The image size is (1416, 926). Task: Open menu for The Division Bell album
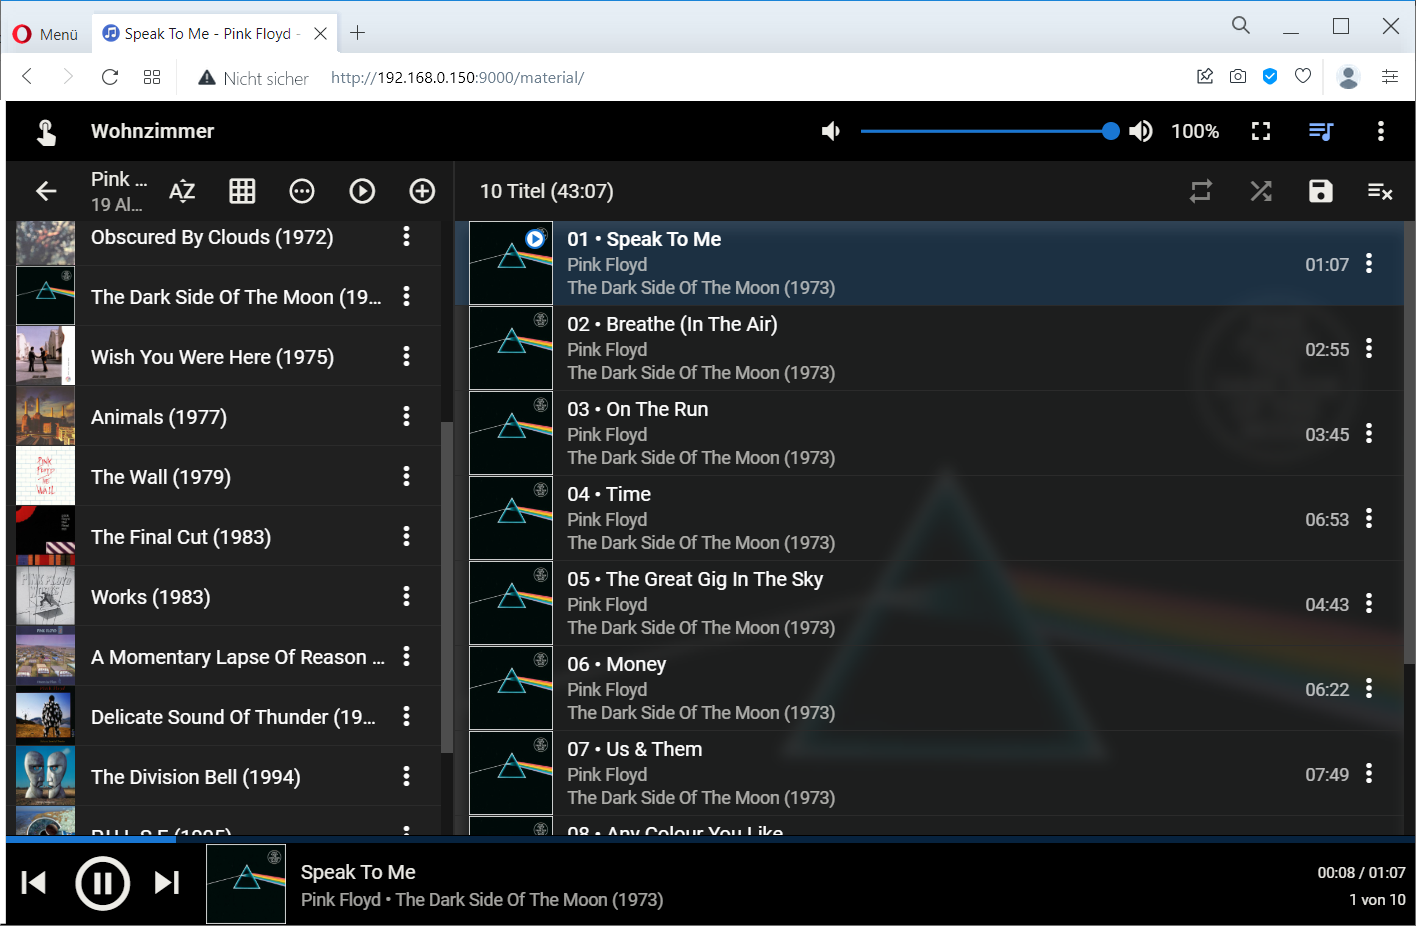[x=406, y=776]
